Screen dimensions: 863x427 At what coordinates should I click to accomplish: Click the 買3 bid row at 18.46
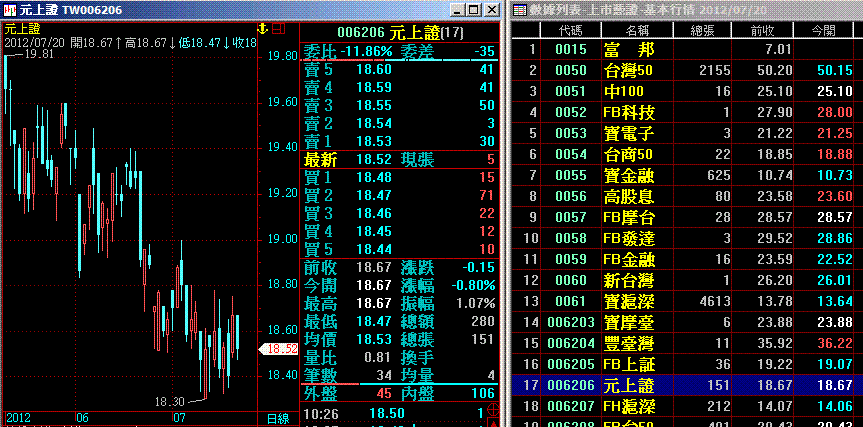coord(400,214)
